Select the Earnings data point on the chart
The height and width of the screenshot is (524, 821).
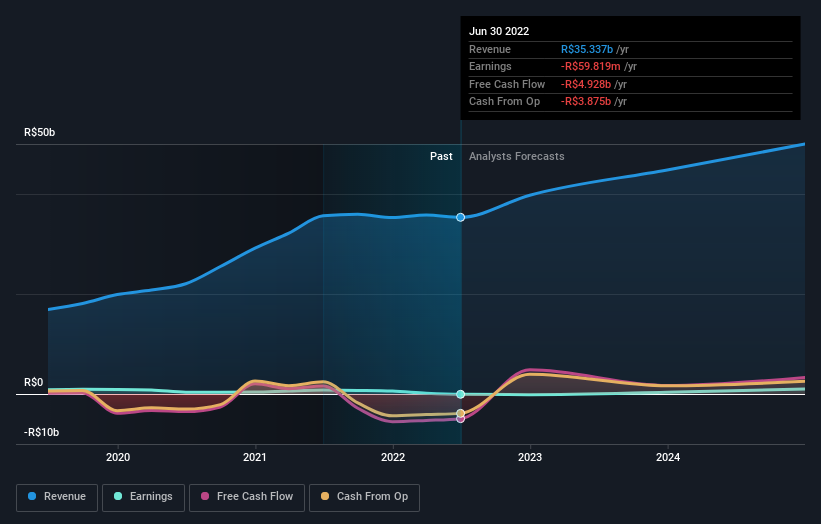tap(460, 394)
